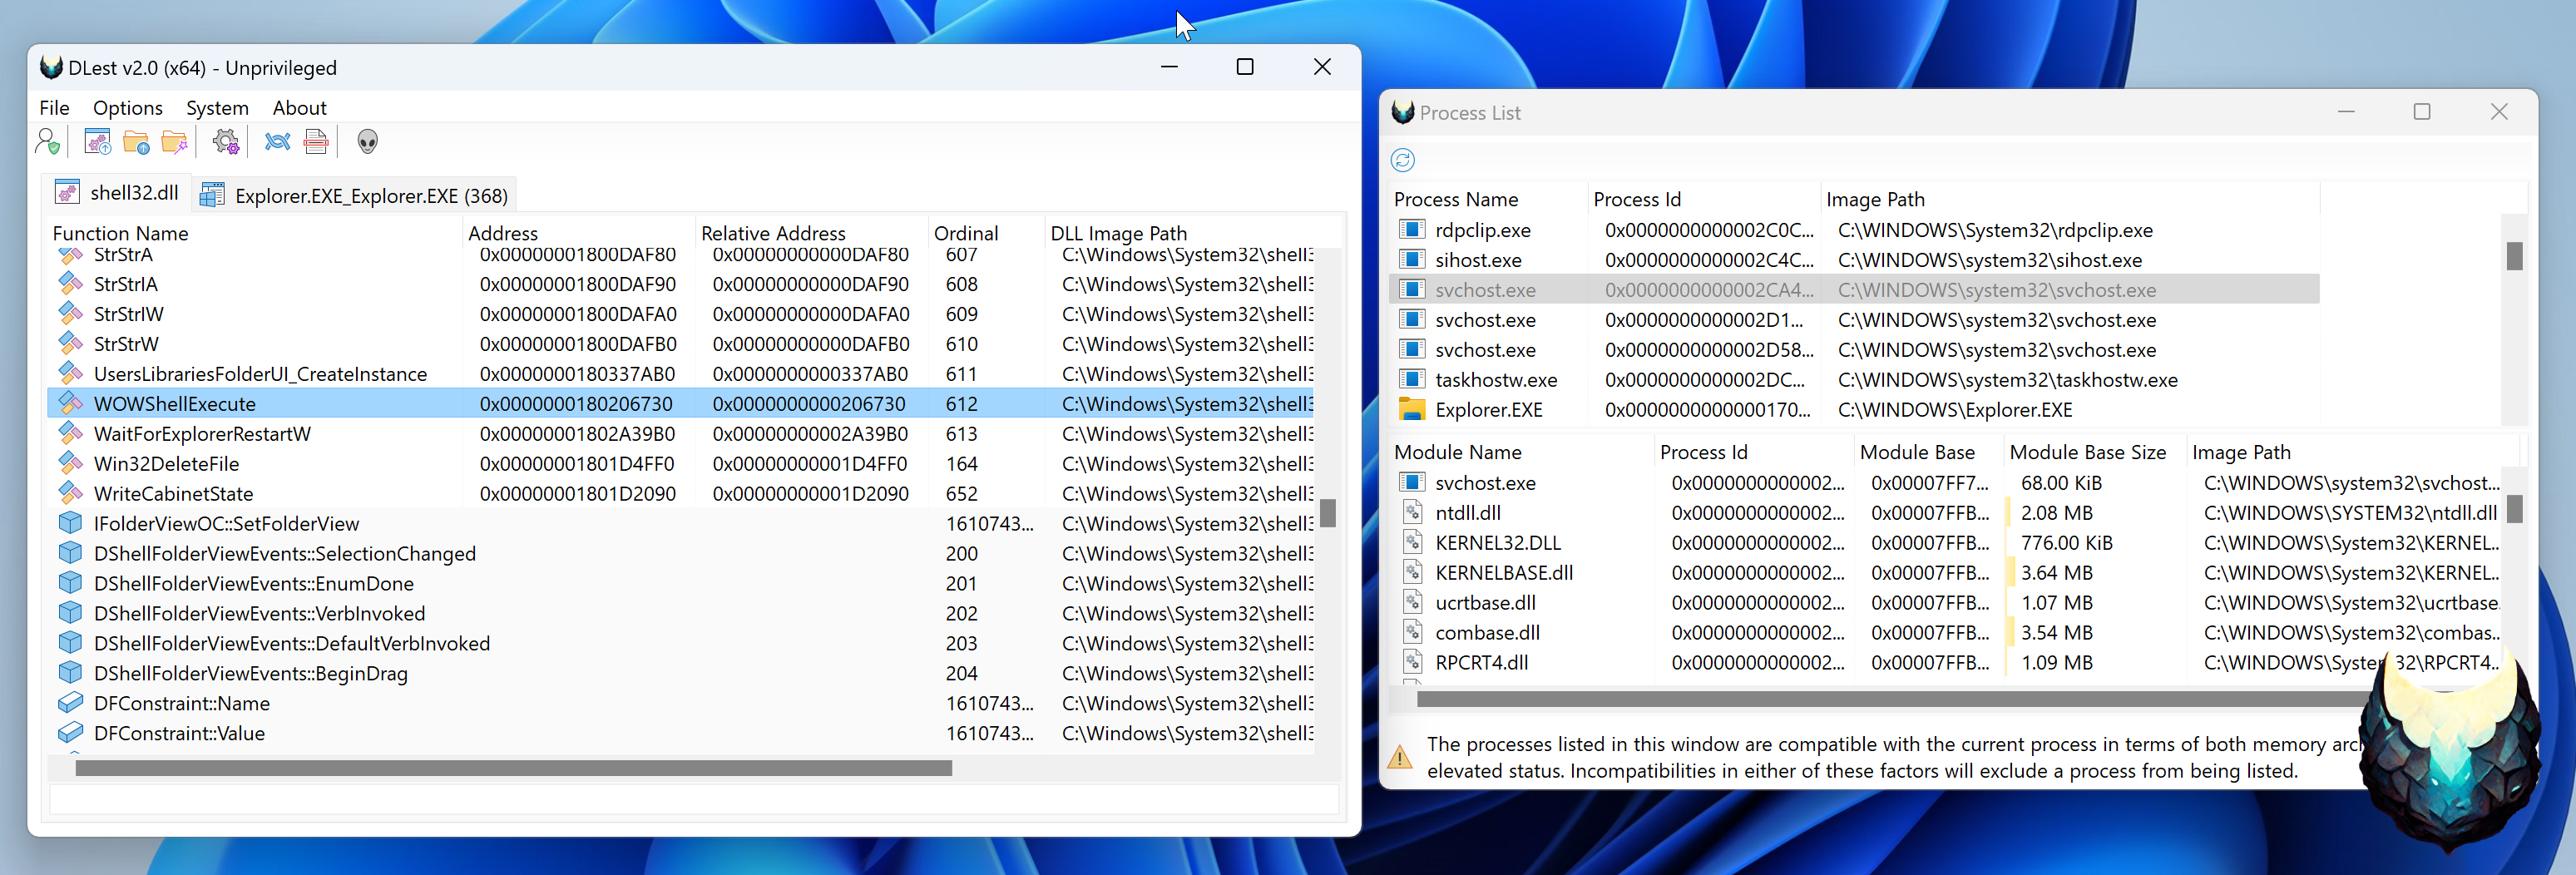Select the UsersLibrariesFolderUI_CreateInstance row

(680, 373)
